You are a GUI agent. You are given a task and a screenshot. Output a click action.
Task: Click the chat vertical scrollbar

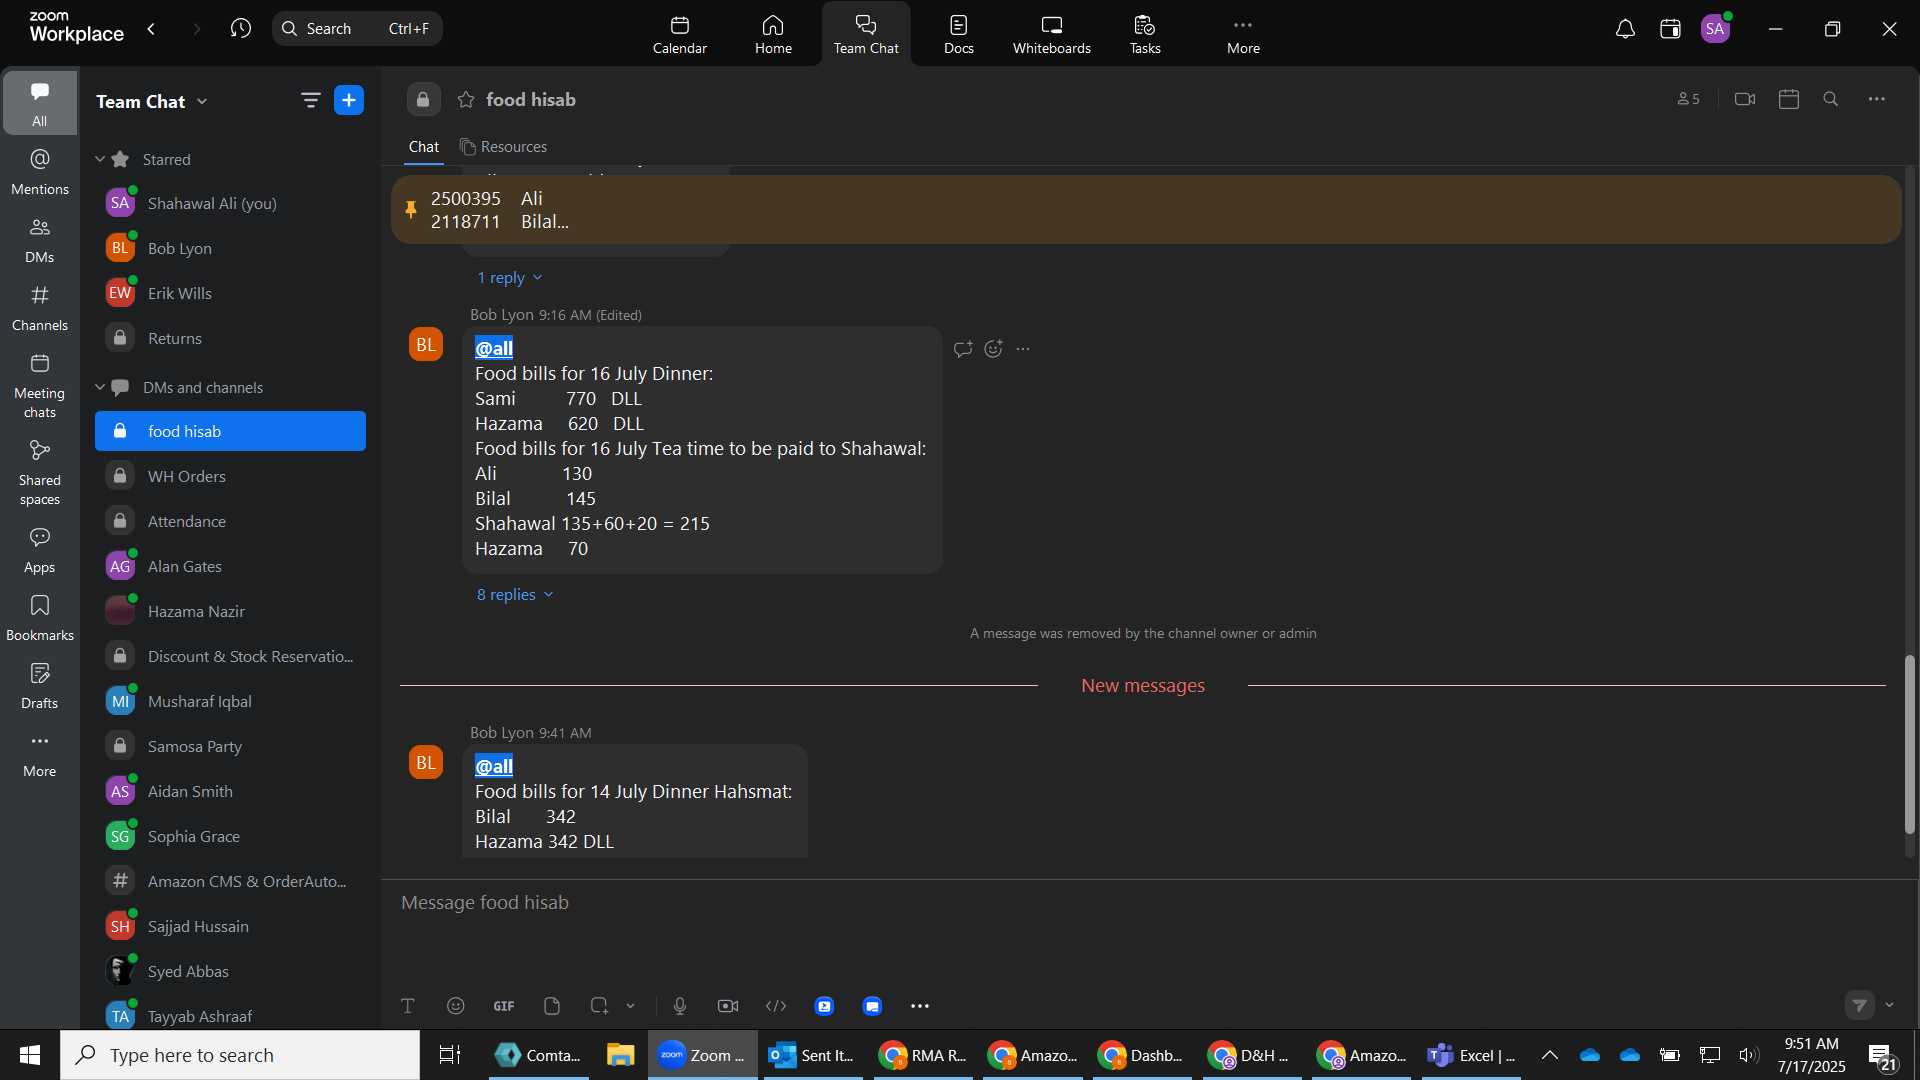pyautogui.click(x=1909, y=744)
